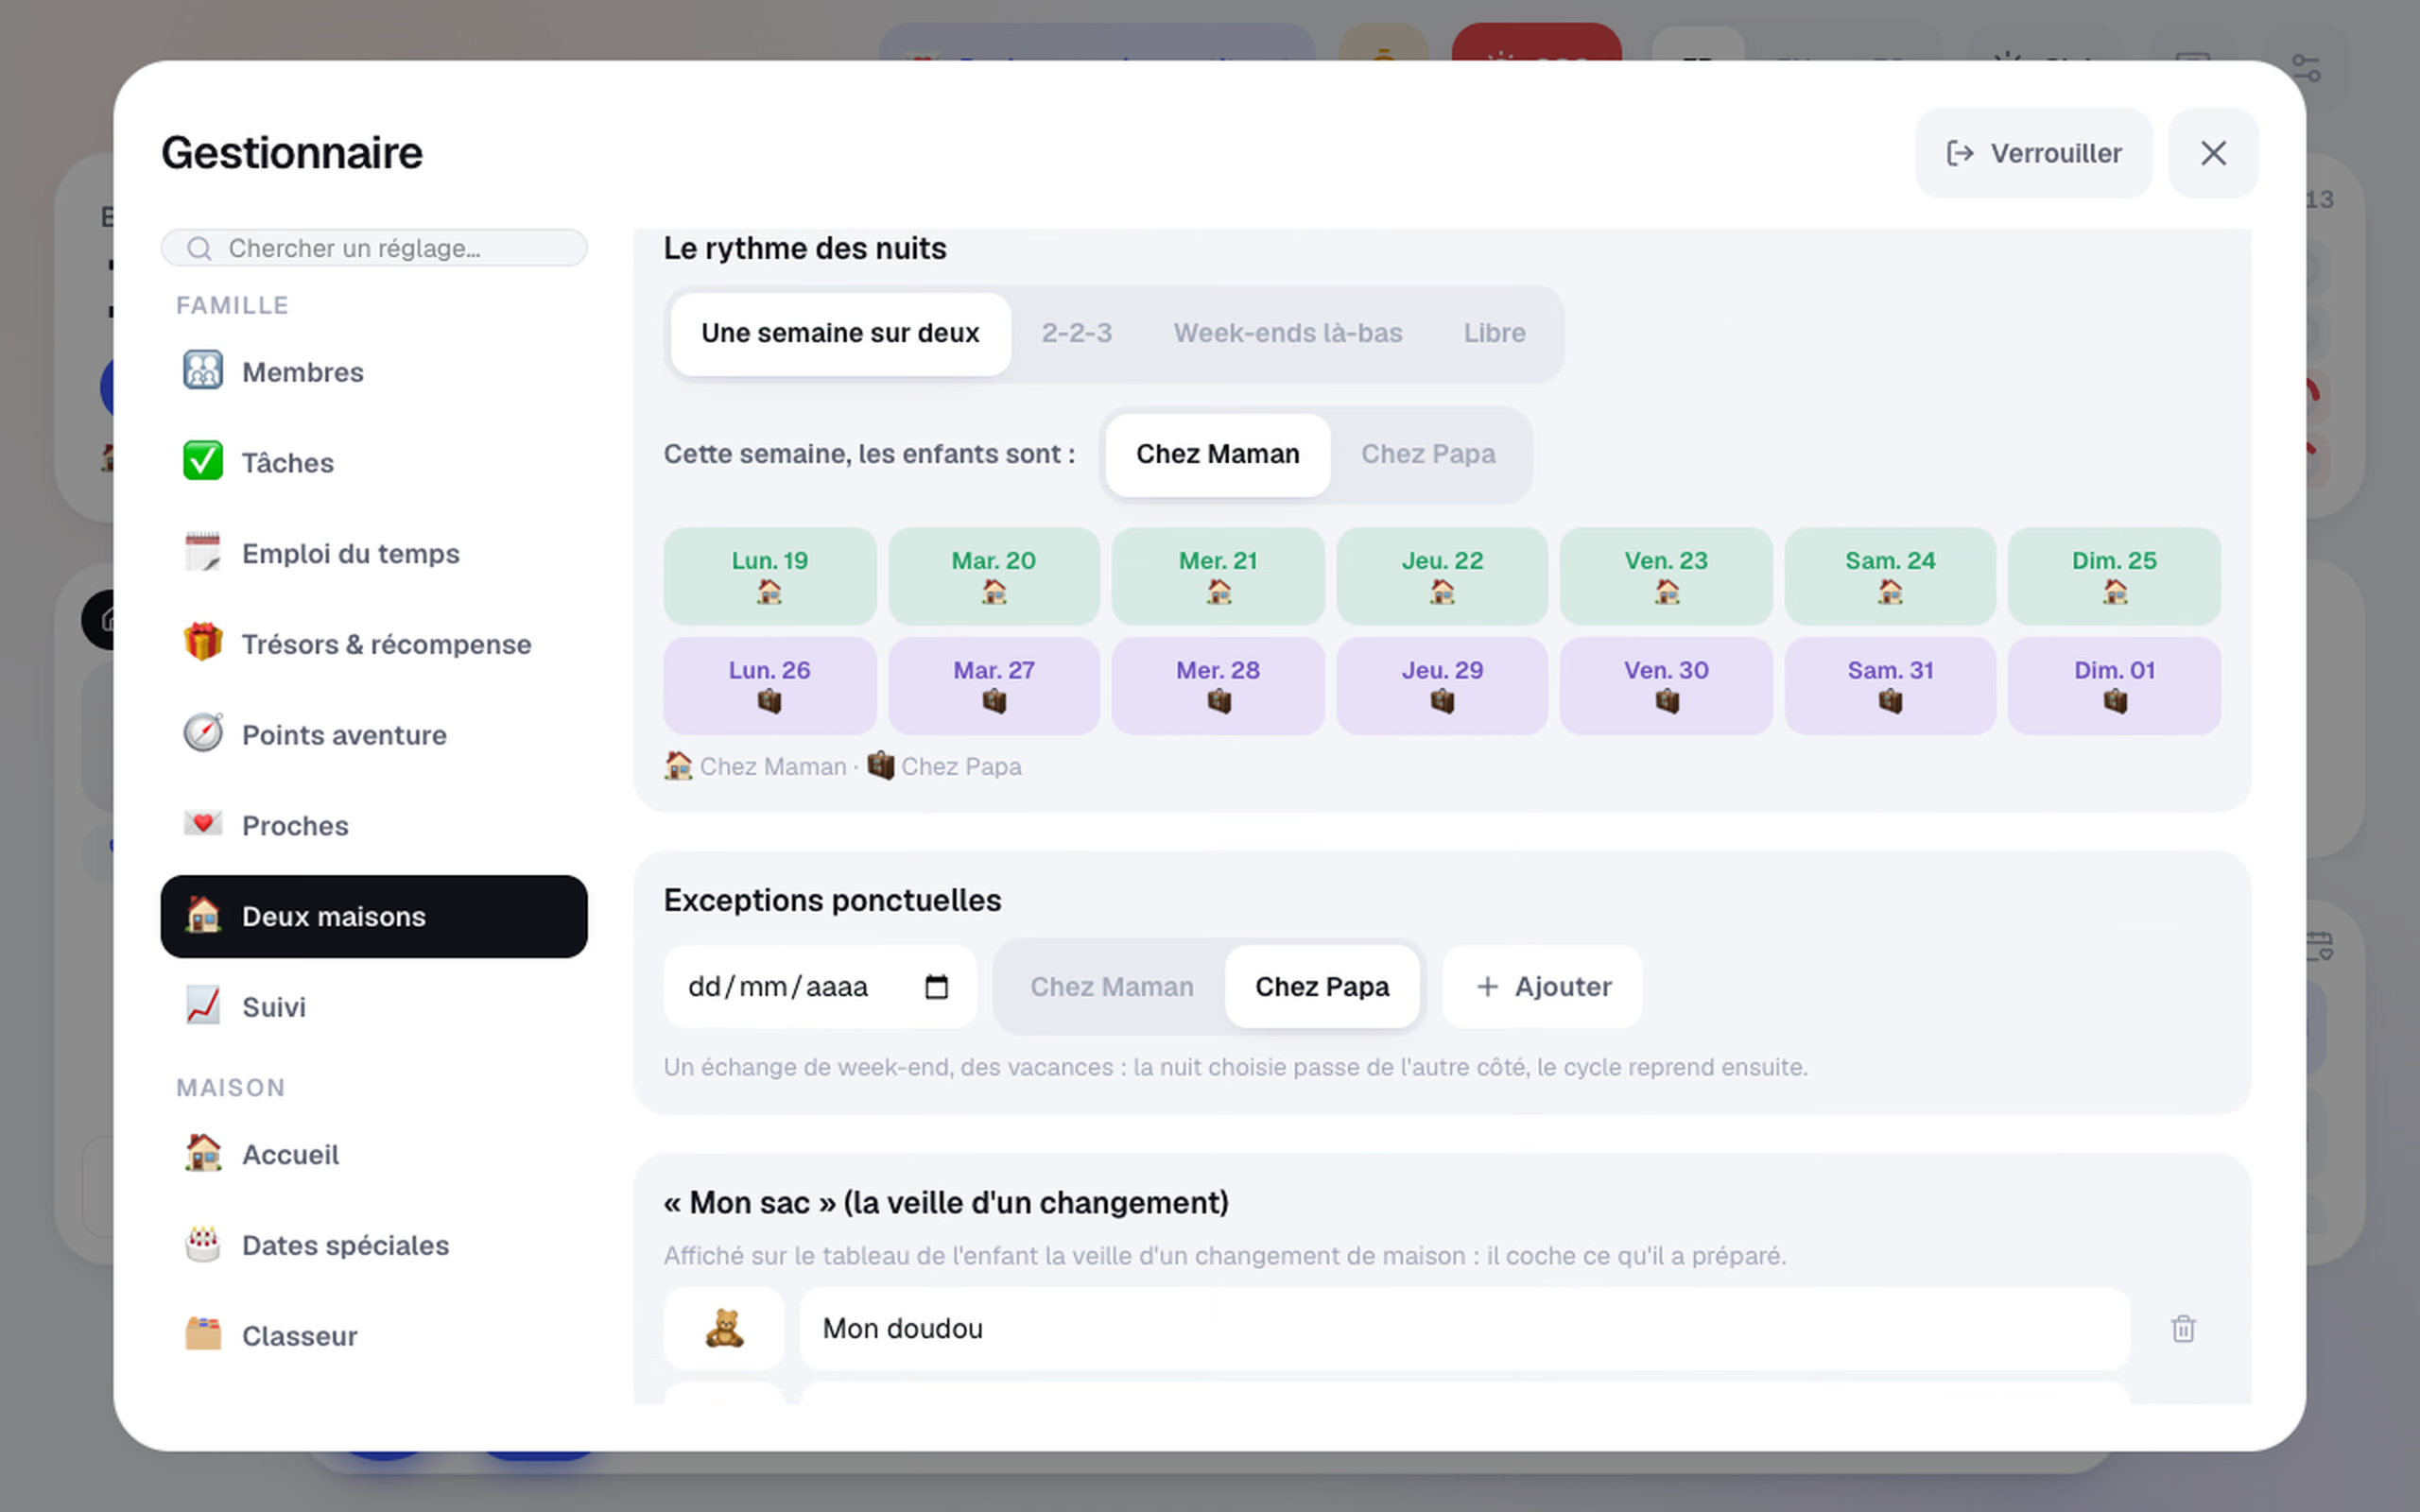This screenshot has height=1512, width=2420.
Task: Click the dd/mm/aaaa date field
Action: [819, 987]
